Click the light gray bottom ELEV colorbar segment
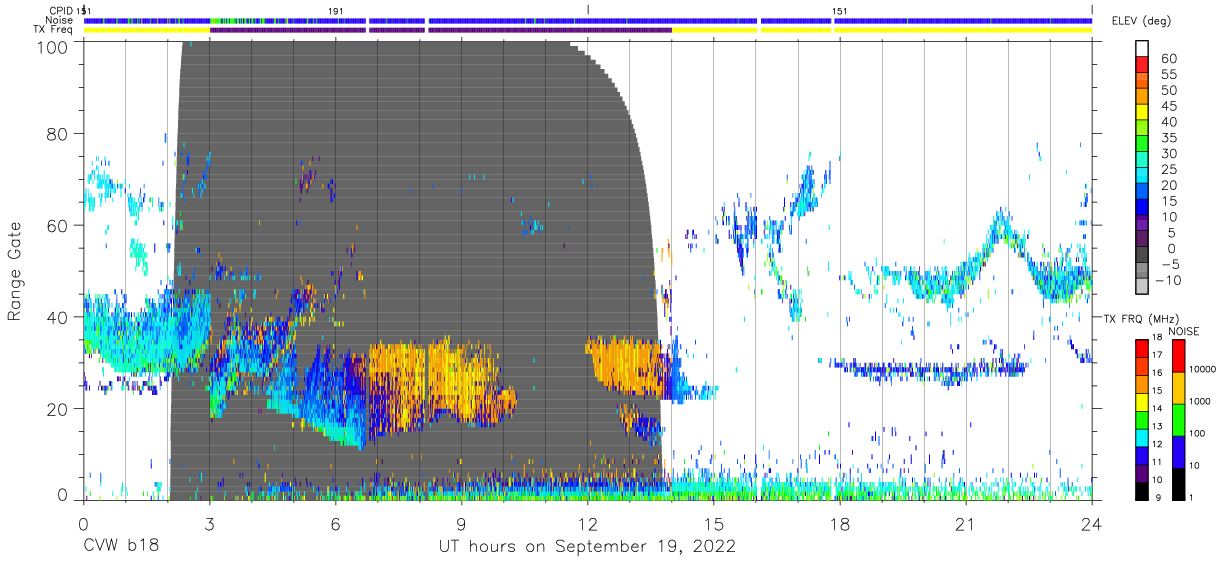Viewport: 1228px width, 567px height. click(1143, 285)
